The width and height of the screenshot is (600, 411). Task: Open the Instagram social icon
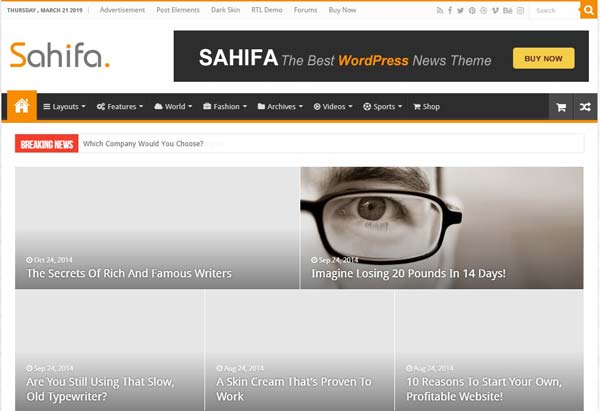[x=520, y=10]
